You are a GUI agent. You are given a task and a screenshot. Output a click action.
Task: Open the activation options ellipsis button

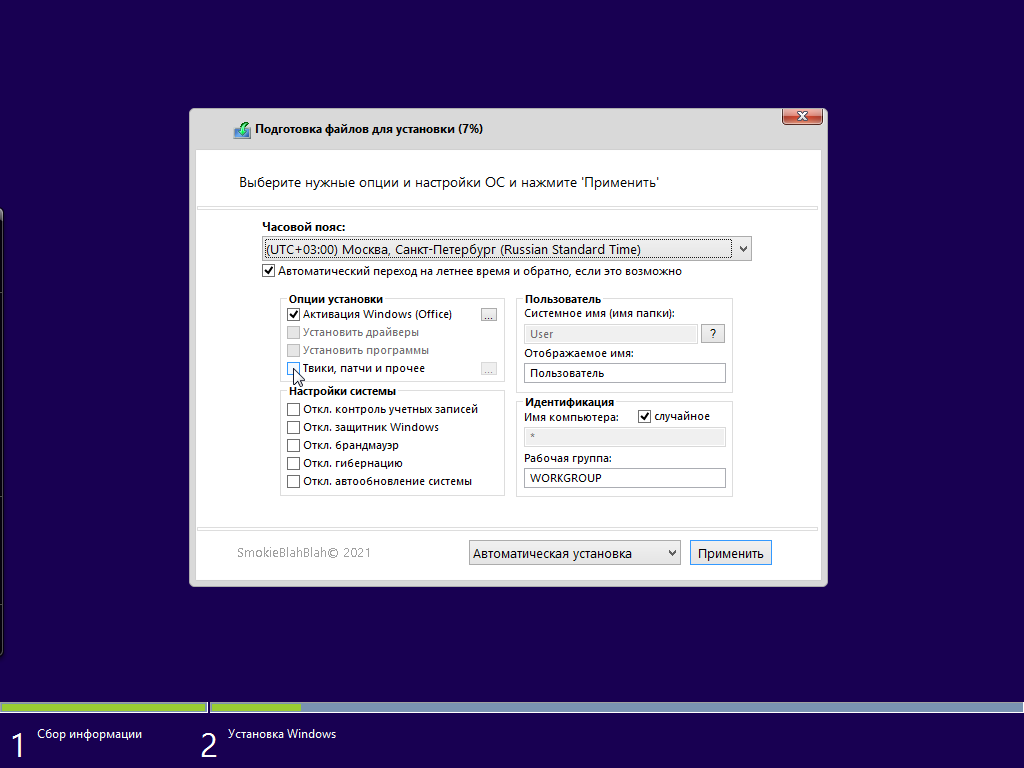[488, 315]
